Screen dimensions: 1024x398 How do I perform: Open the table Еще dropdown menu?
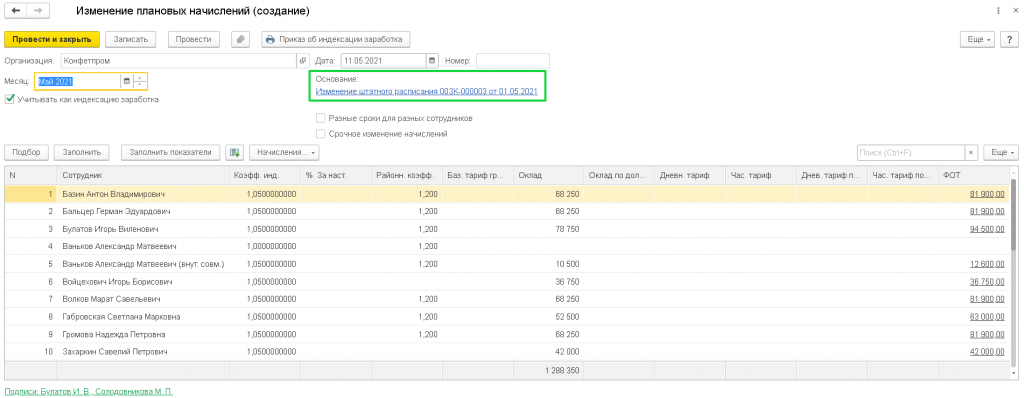[1001, 152]
